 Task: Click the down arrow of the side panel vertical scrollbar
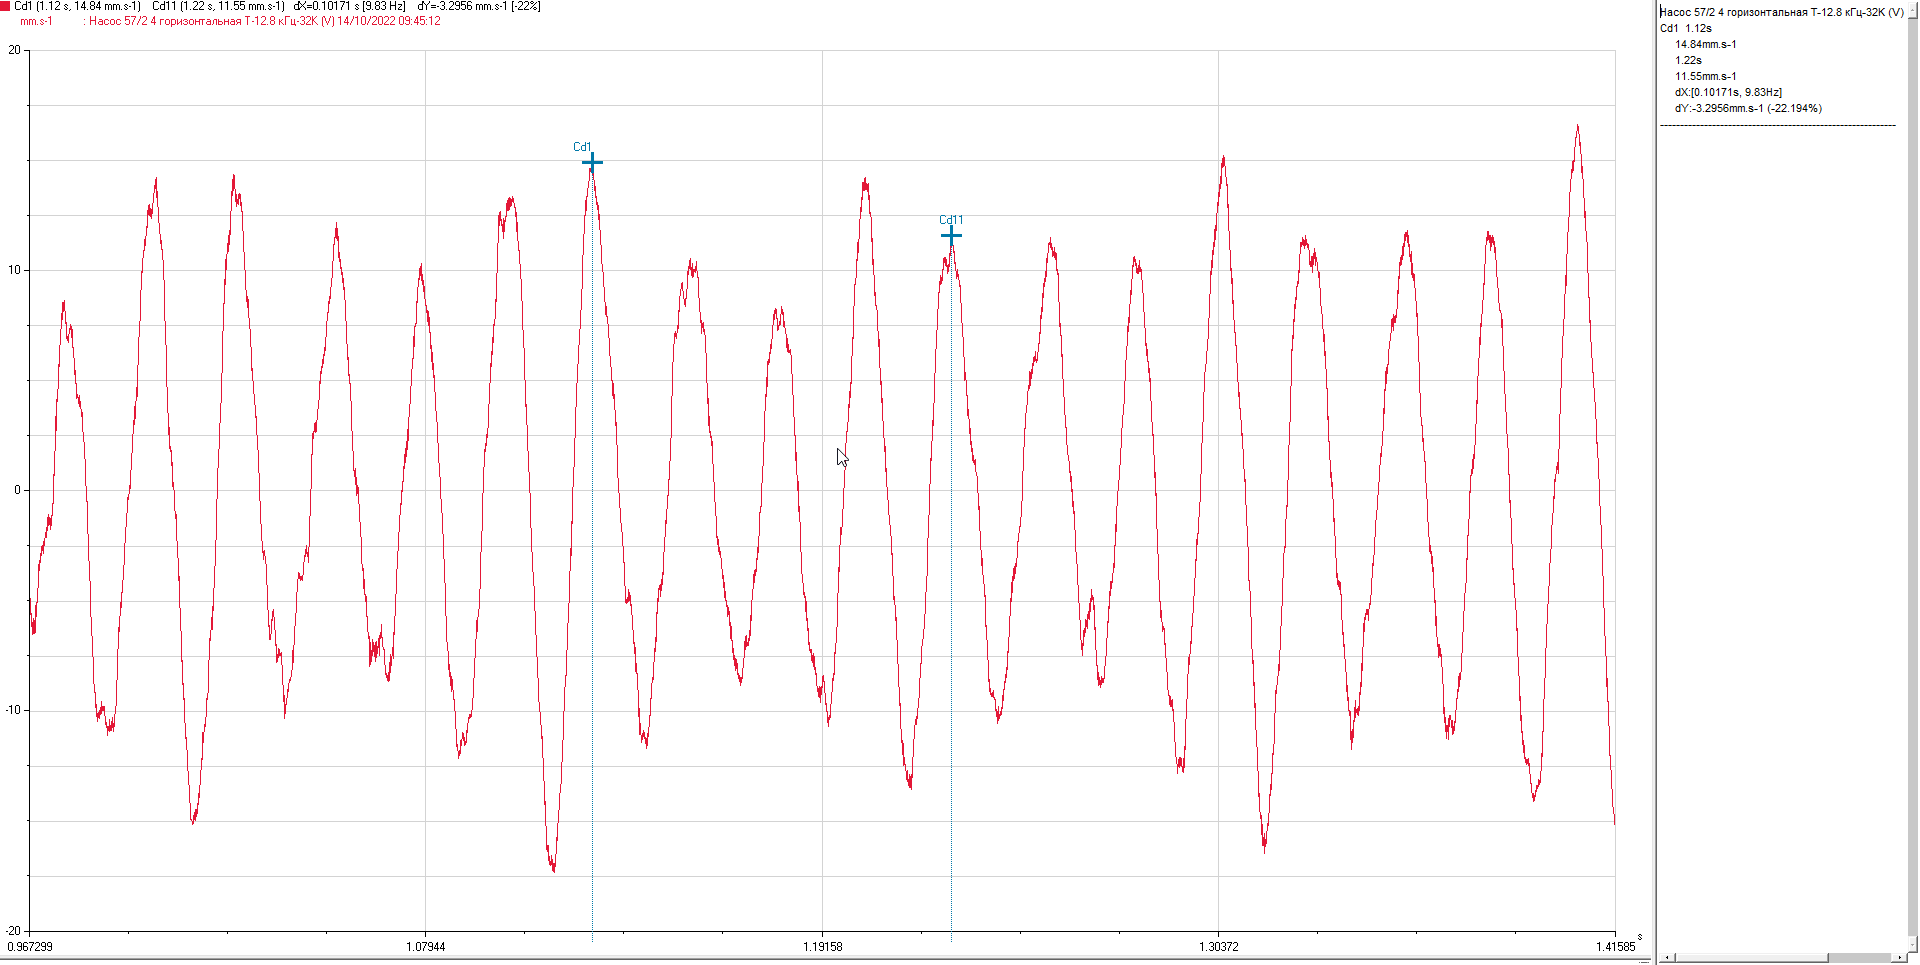[x=1913, y=943]
